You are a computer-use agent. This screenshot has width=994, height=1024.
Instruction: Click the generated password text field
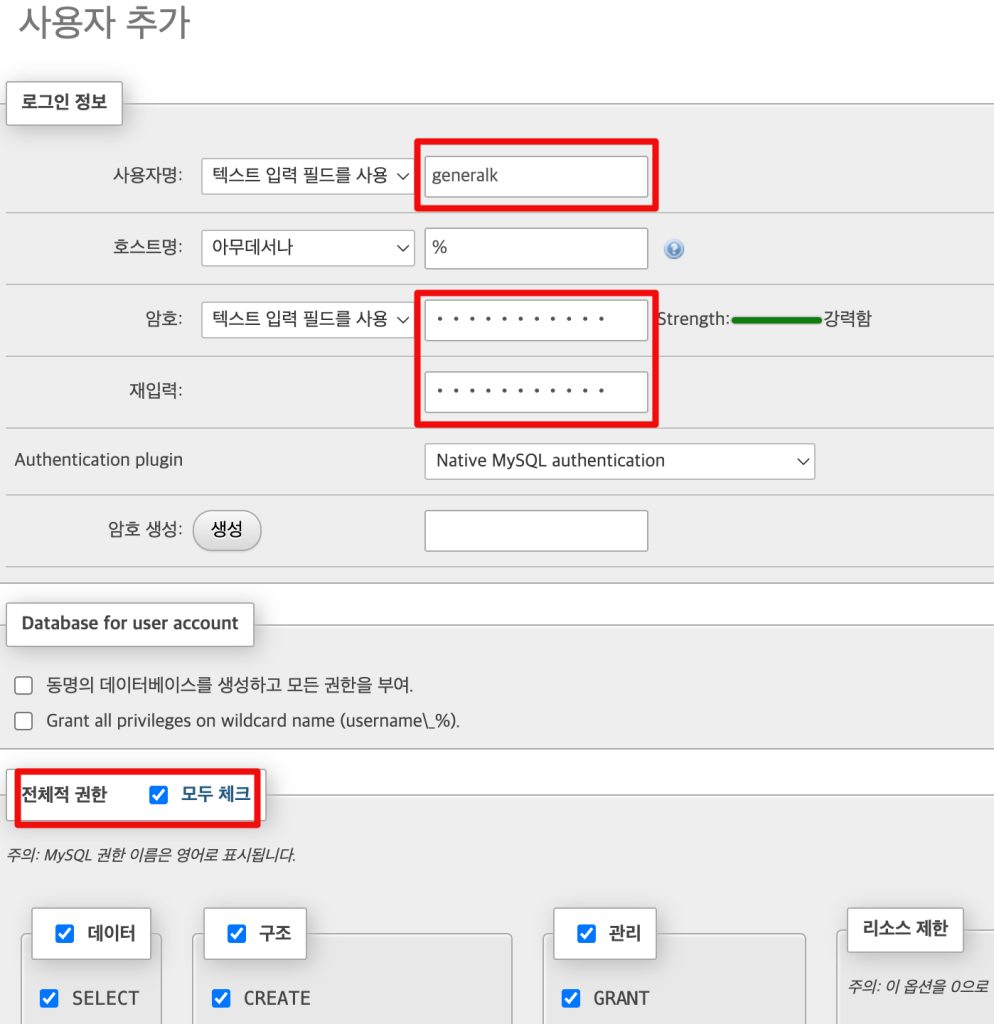[x=536, y=530]
